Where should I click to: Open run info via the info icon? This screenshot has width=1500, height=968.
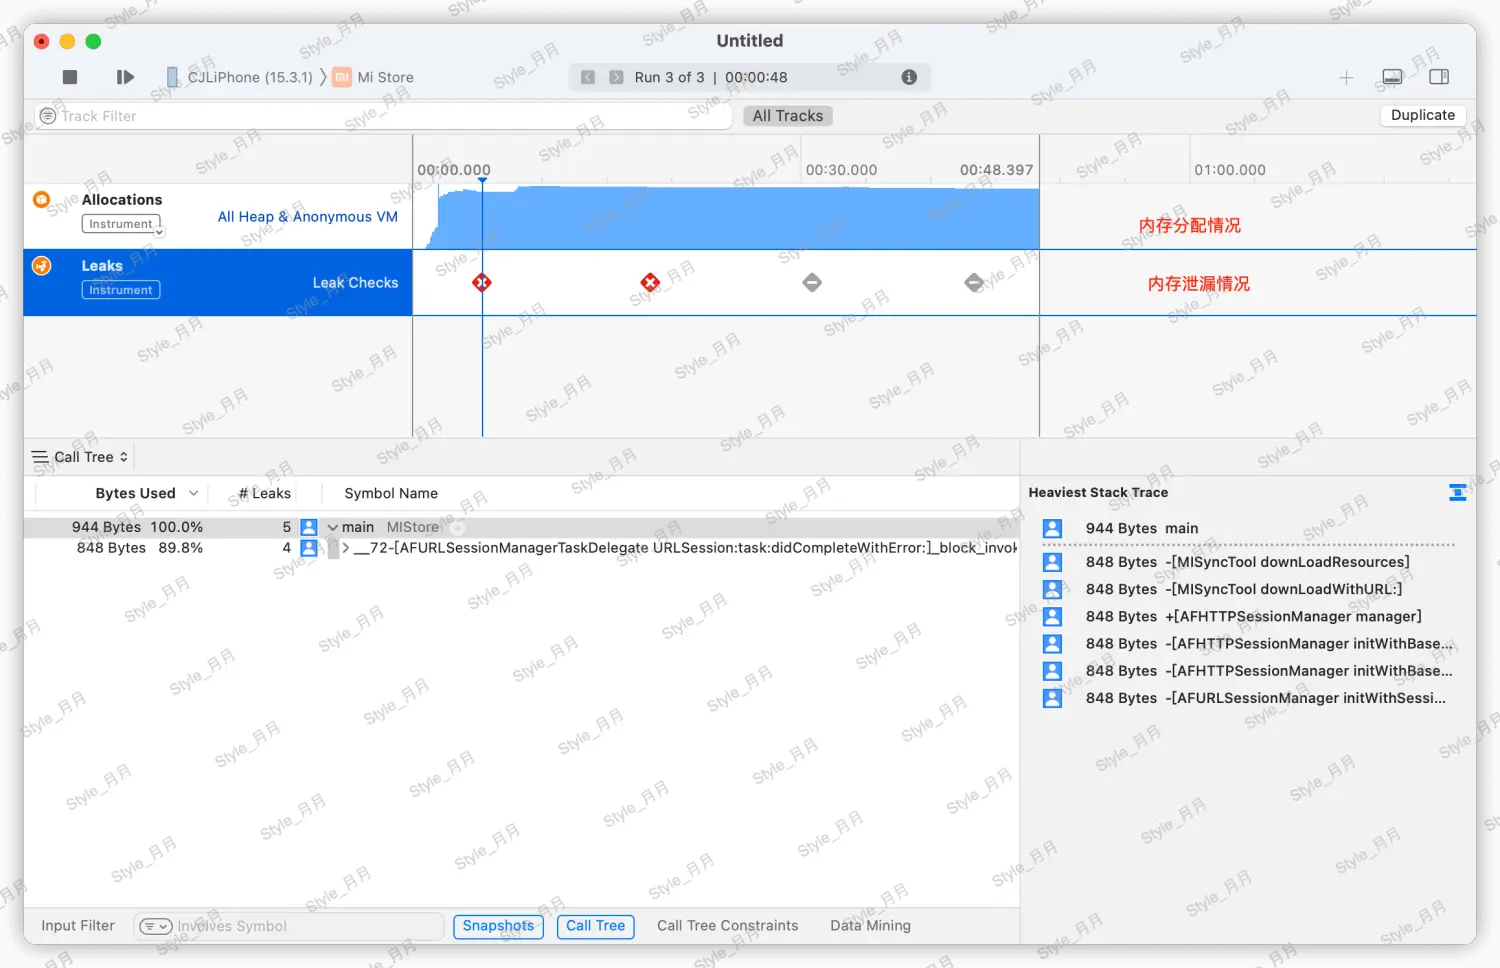click(909, 77)
